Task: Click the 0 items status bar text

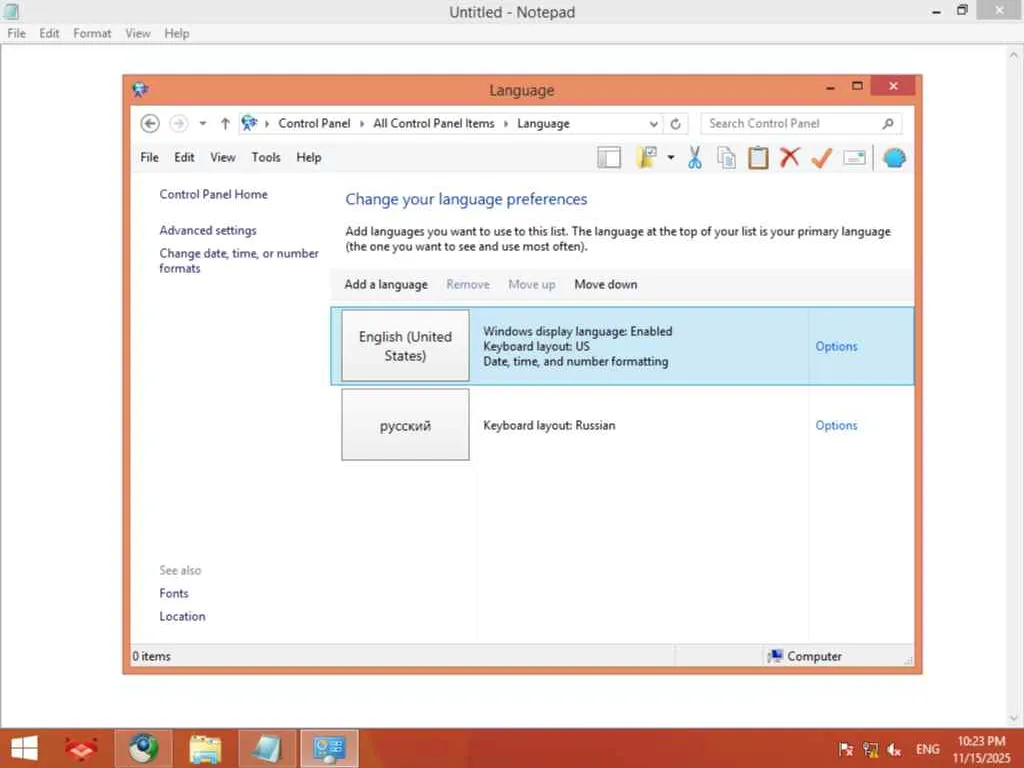Action: [x=152, y=656]
